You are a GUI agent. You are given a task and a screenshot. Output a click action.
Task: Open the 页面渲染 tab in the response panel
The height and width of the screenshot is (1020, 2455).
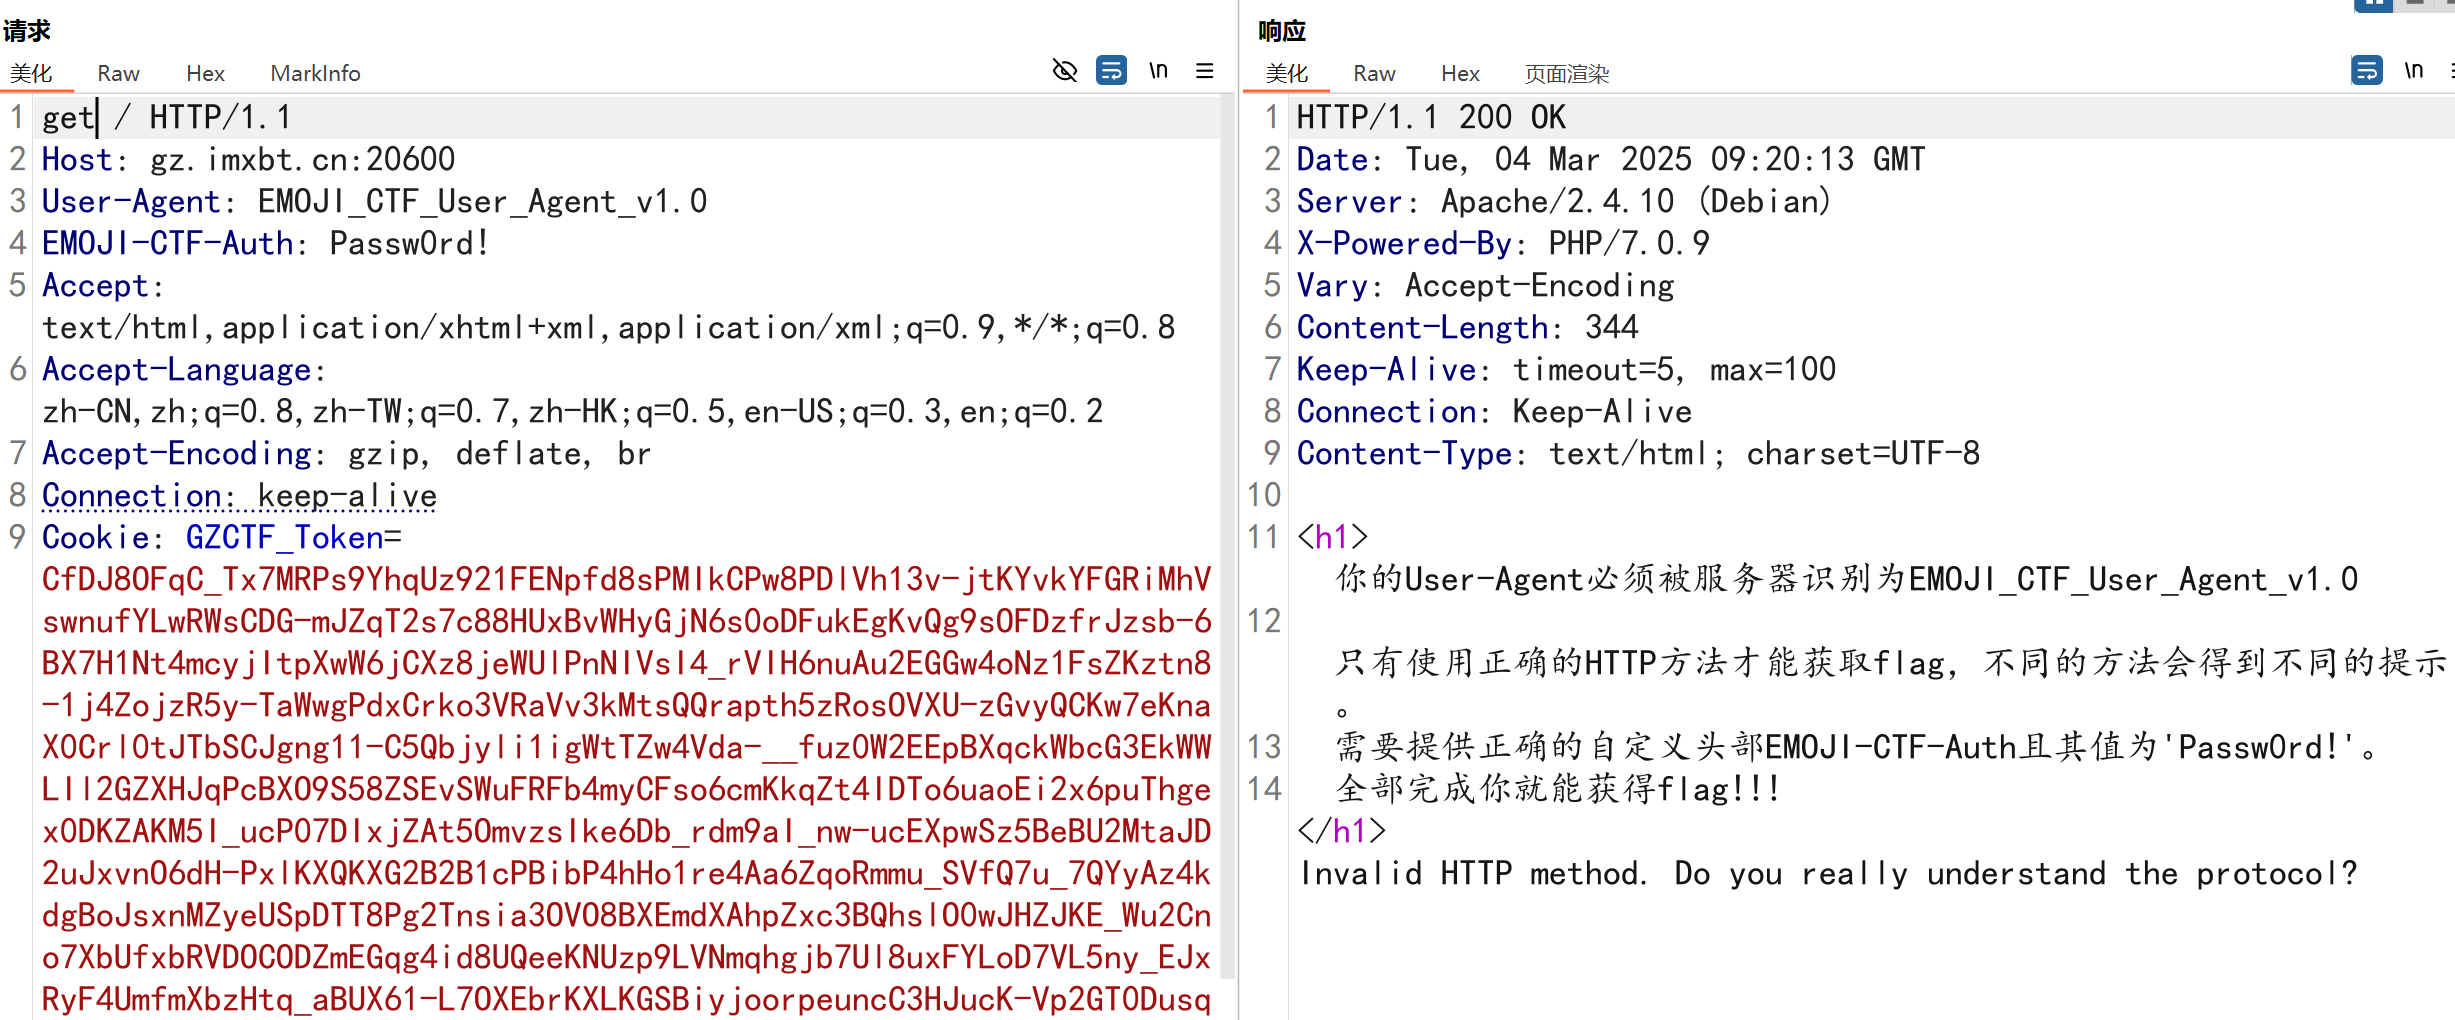pos(1565,73)
